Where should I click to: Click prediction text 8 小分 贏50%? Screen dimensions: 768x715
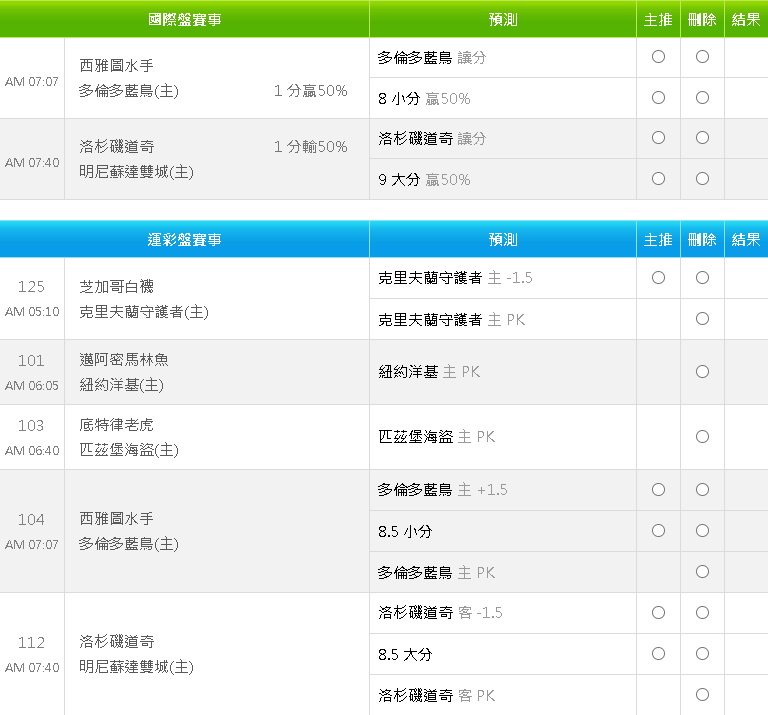[x=424, y=98]
